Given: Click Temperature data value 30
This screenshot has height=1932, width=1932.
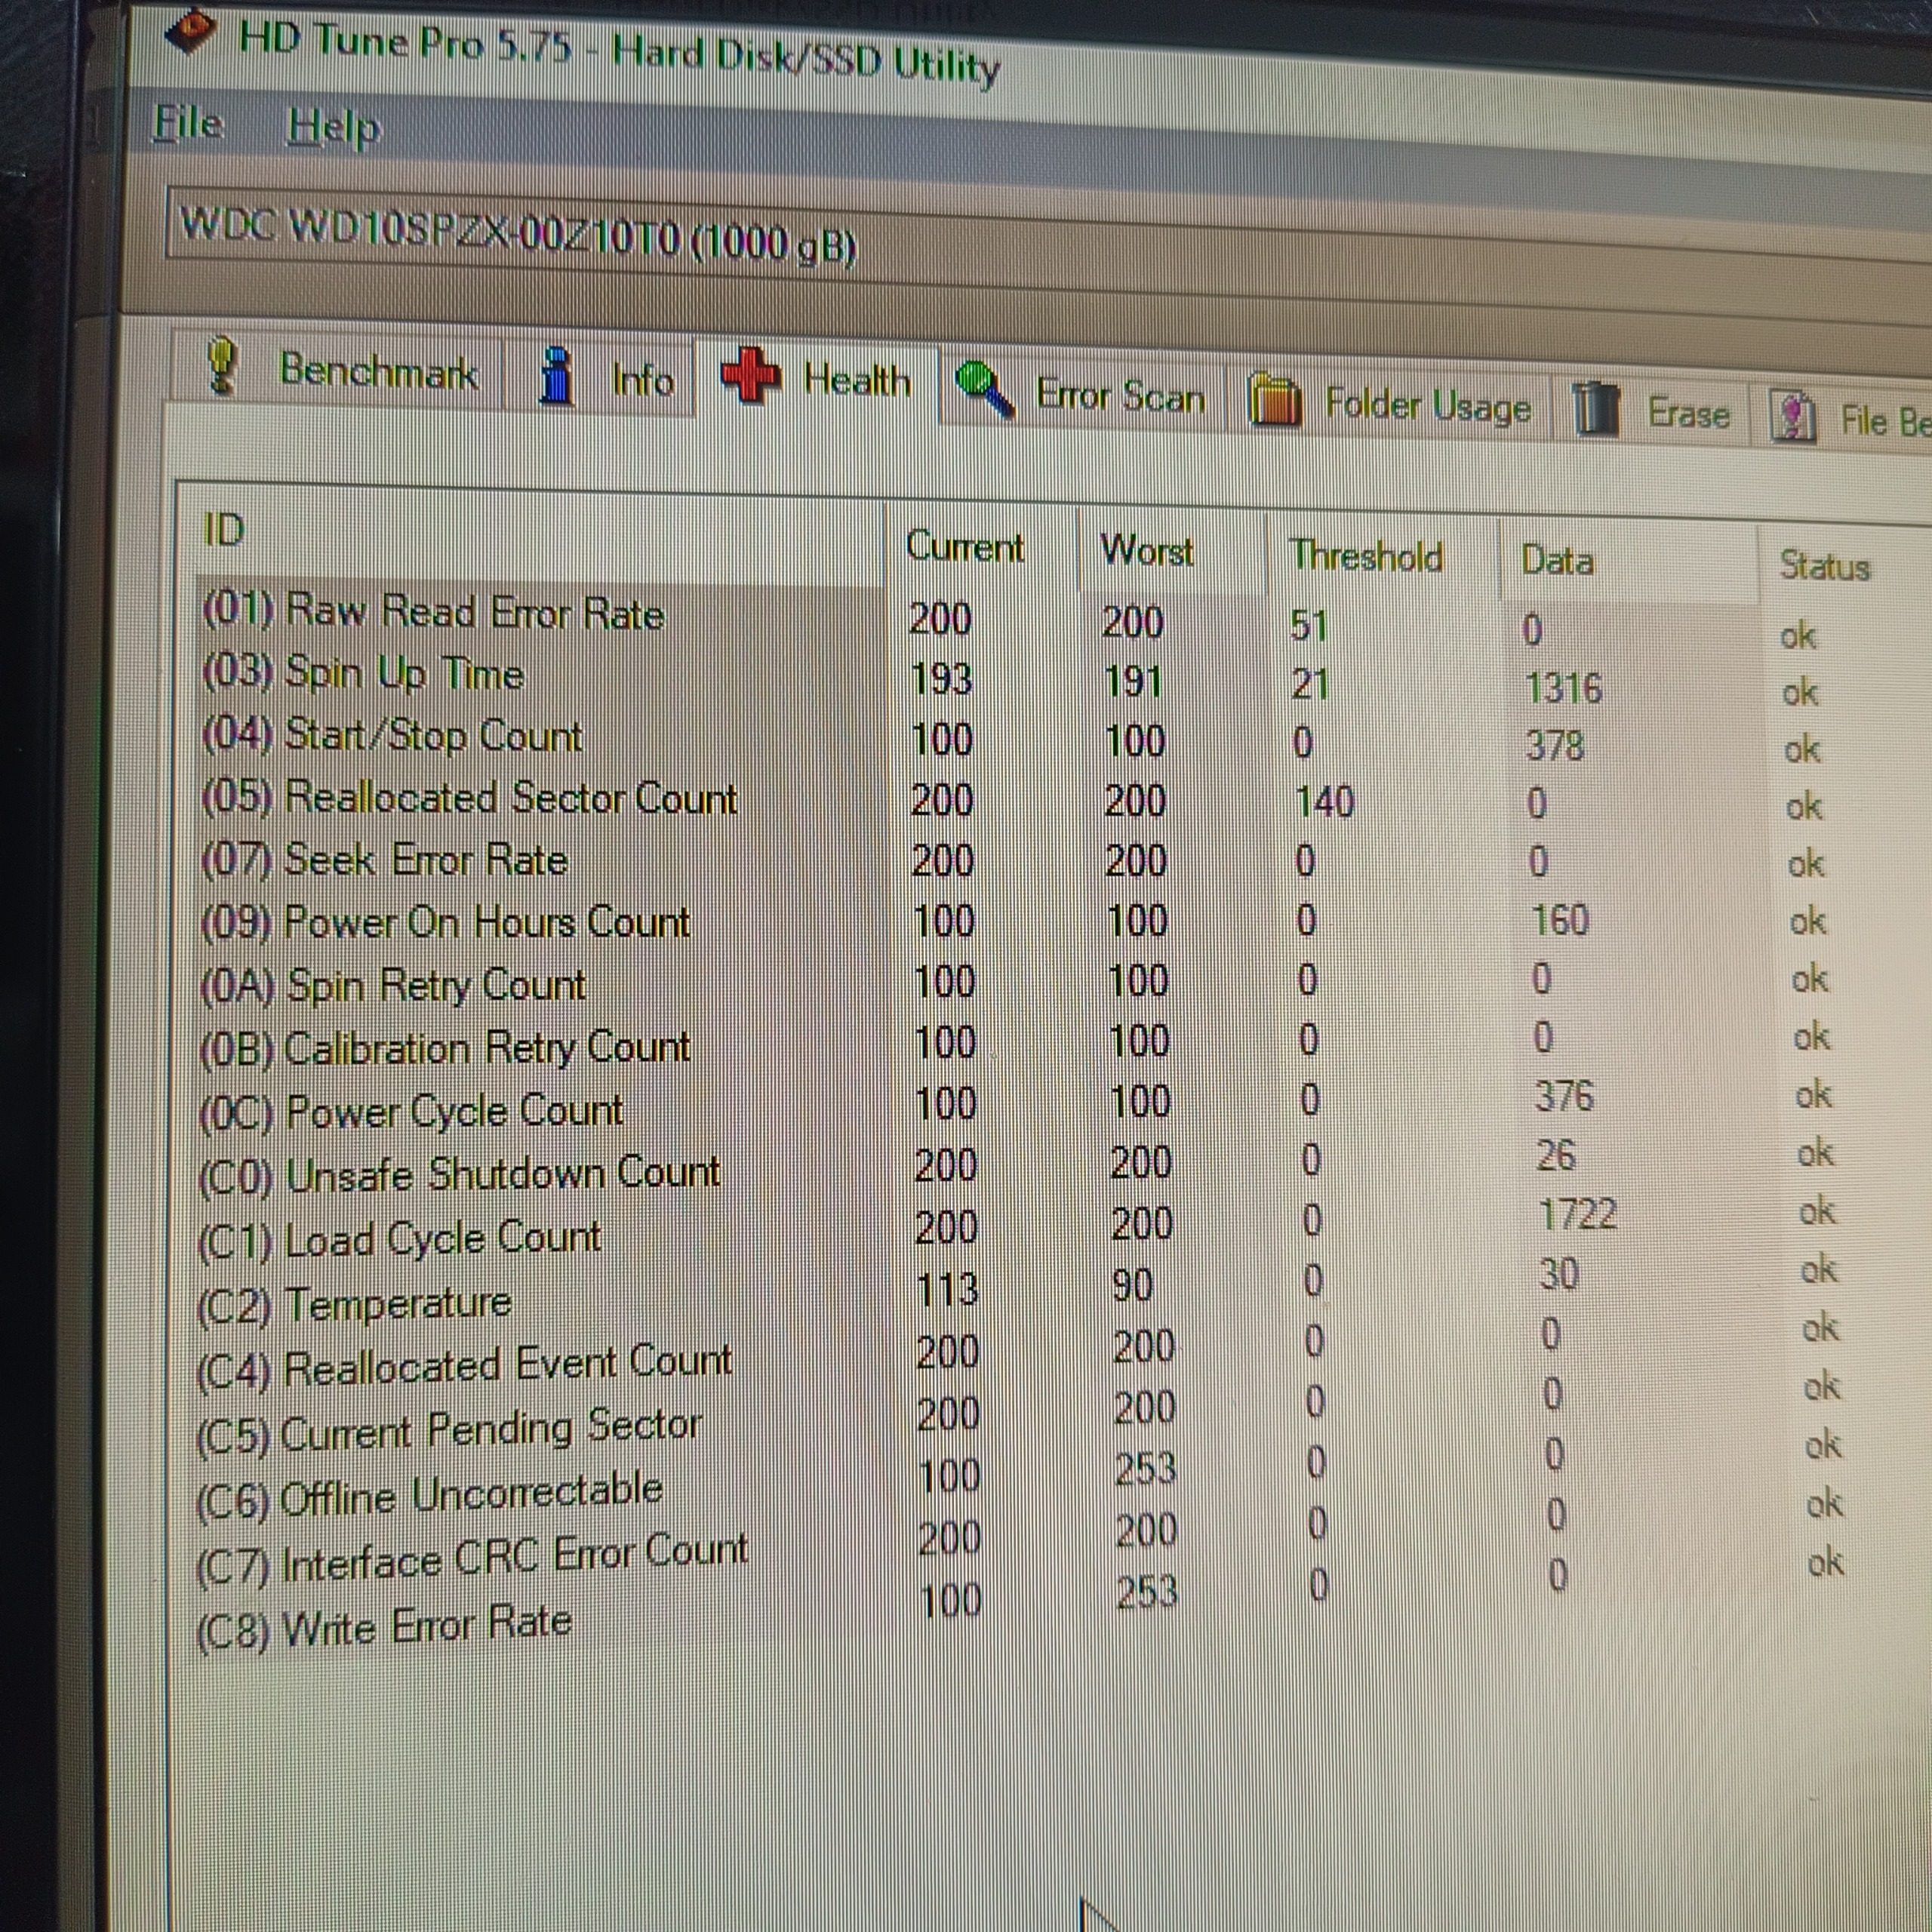Looking at the screenshot, I should pos(1559,1274).
